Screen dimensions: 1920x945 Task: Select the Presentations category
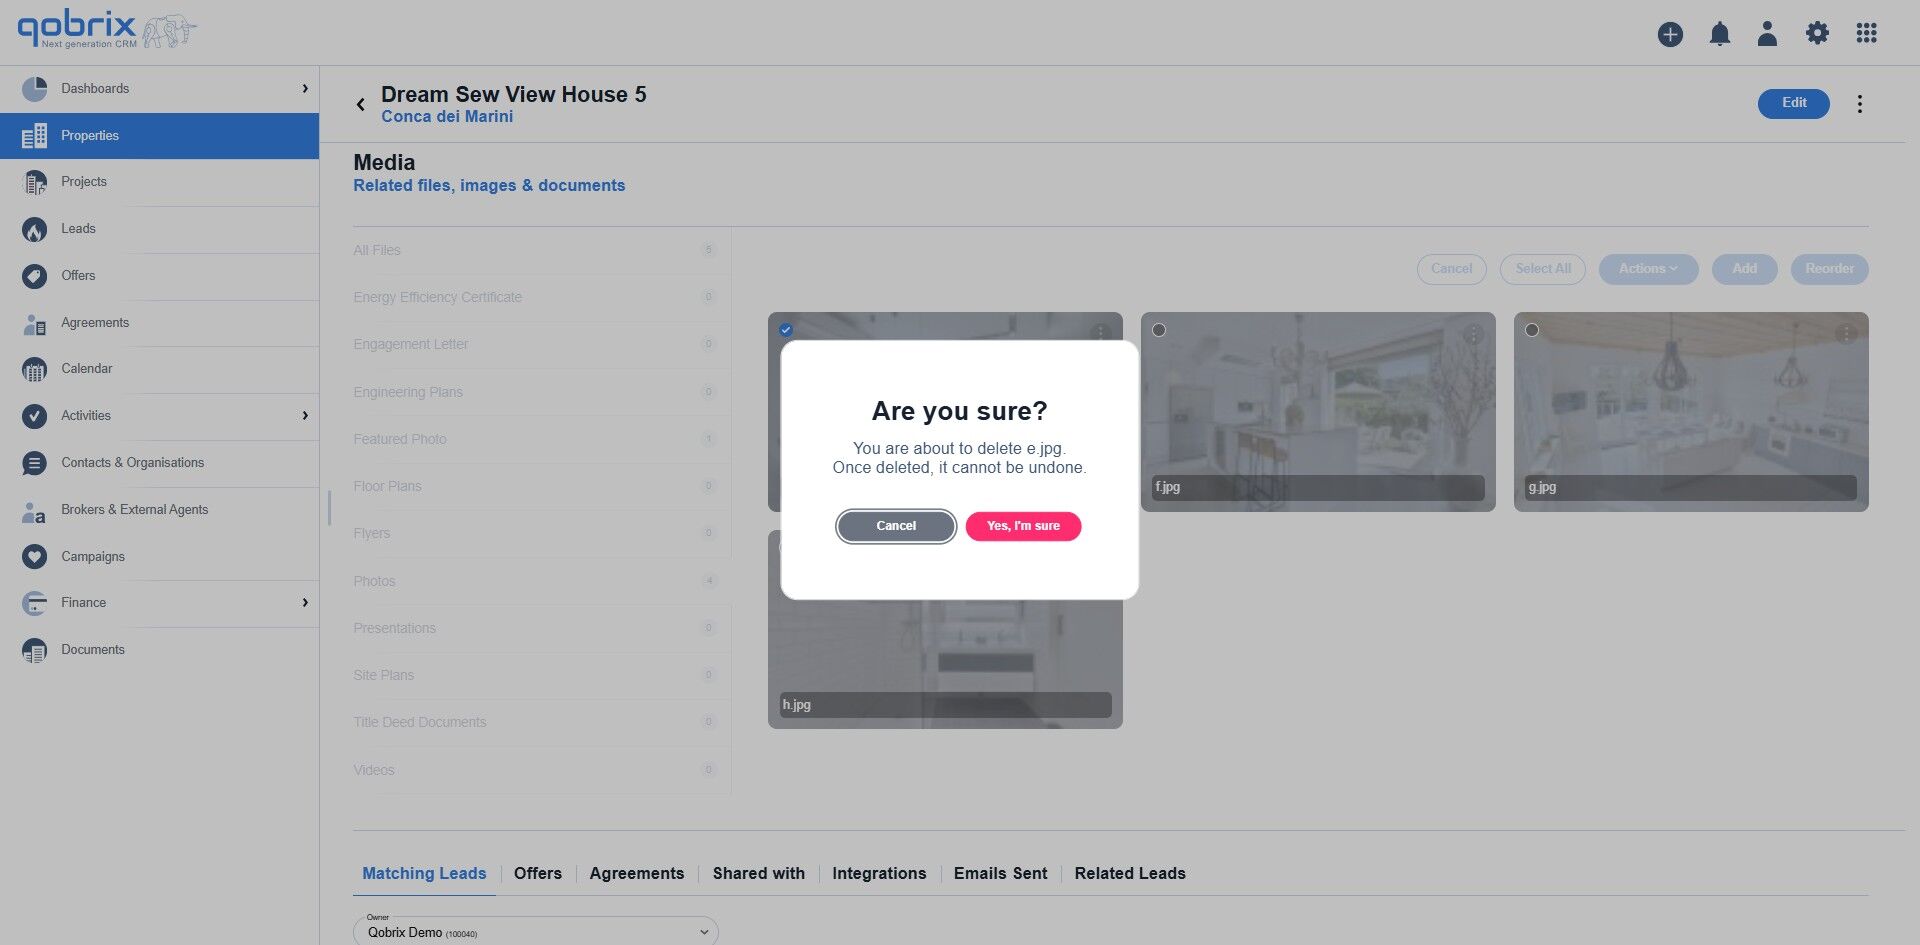click(541, 628)
